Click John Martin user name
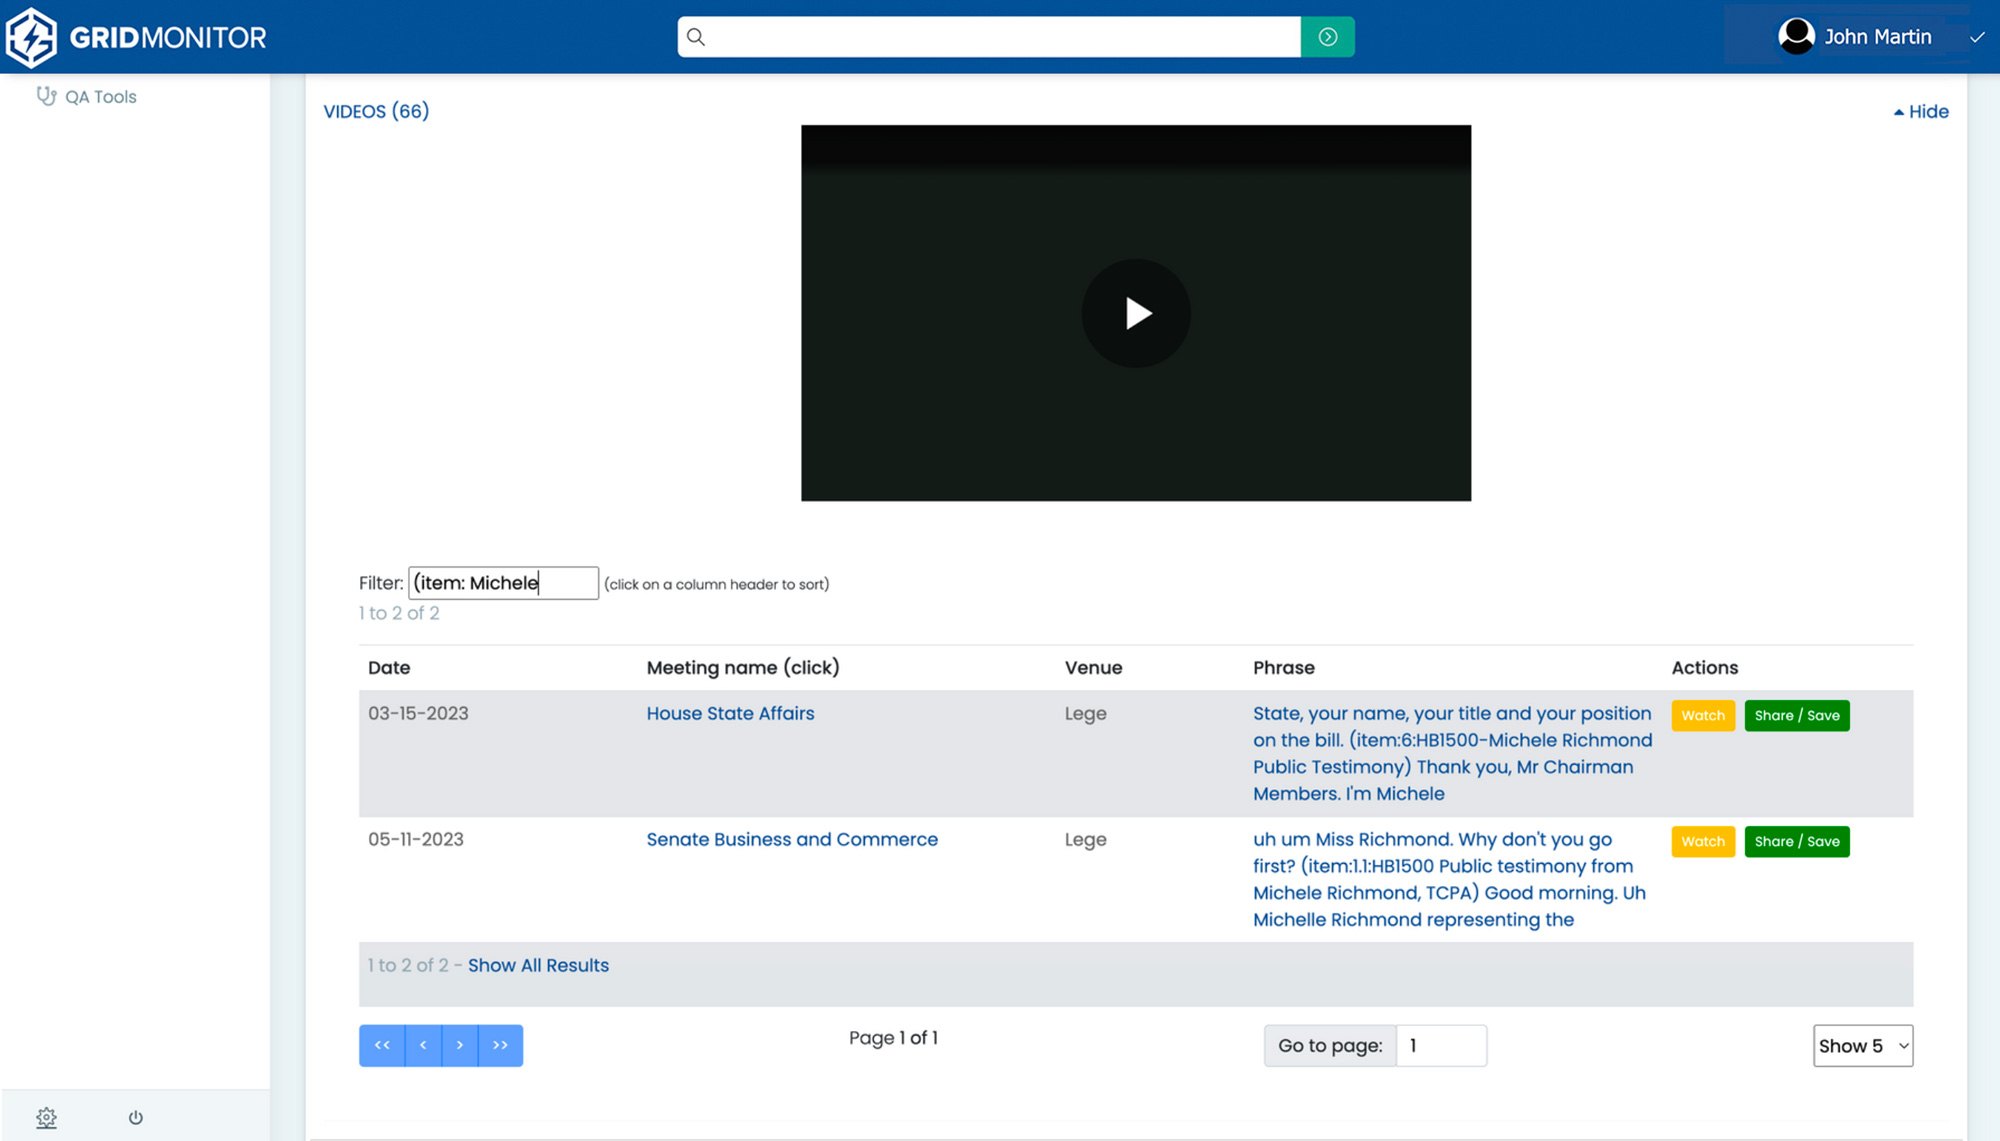Viewport: 2000px width, 1141px height. coord(1878,37)
